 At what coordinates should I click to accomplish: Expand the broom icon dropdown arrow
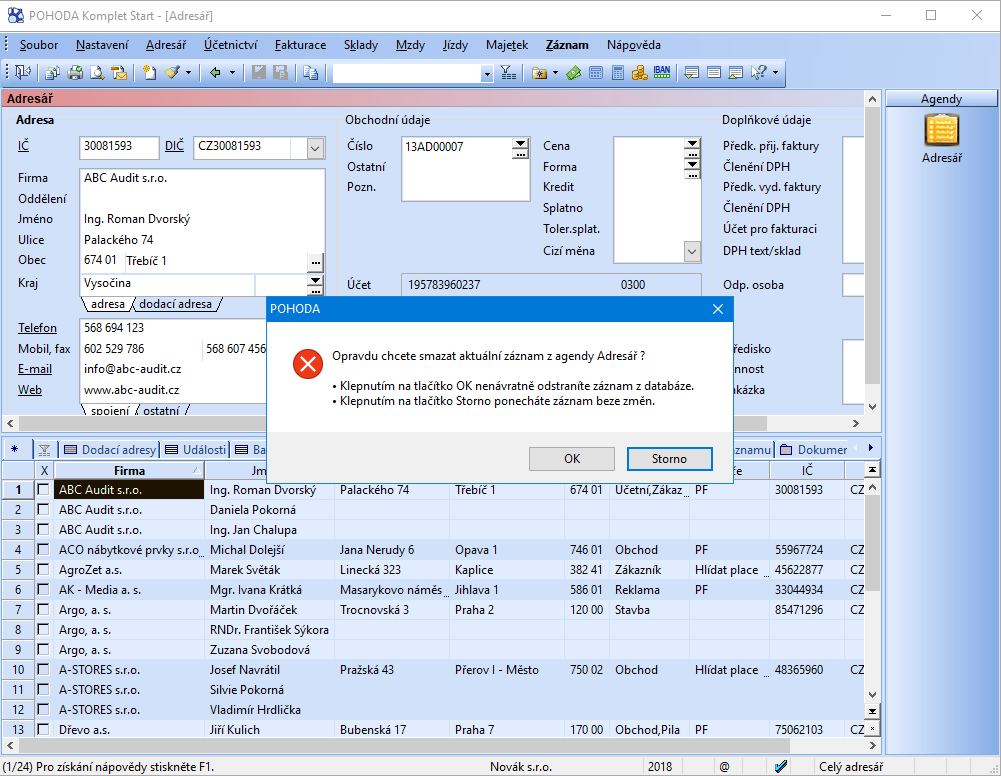[188, 73]
